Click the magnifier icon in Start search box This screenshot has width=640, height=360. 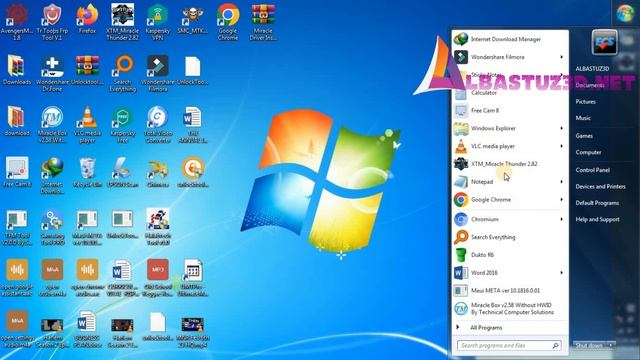(556, 346)
